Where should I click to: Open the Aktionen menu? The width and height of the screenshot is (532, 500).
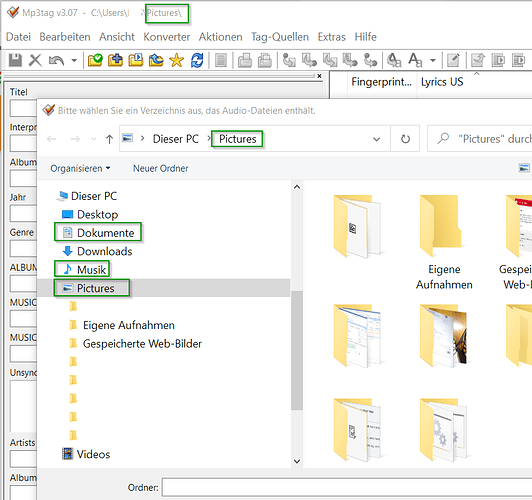point(221,37)
